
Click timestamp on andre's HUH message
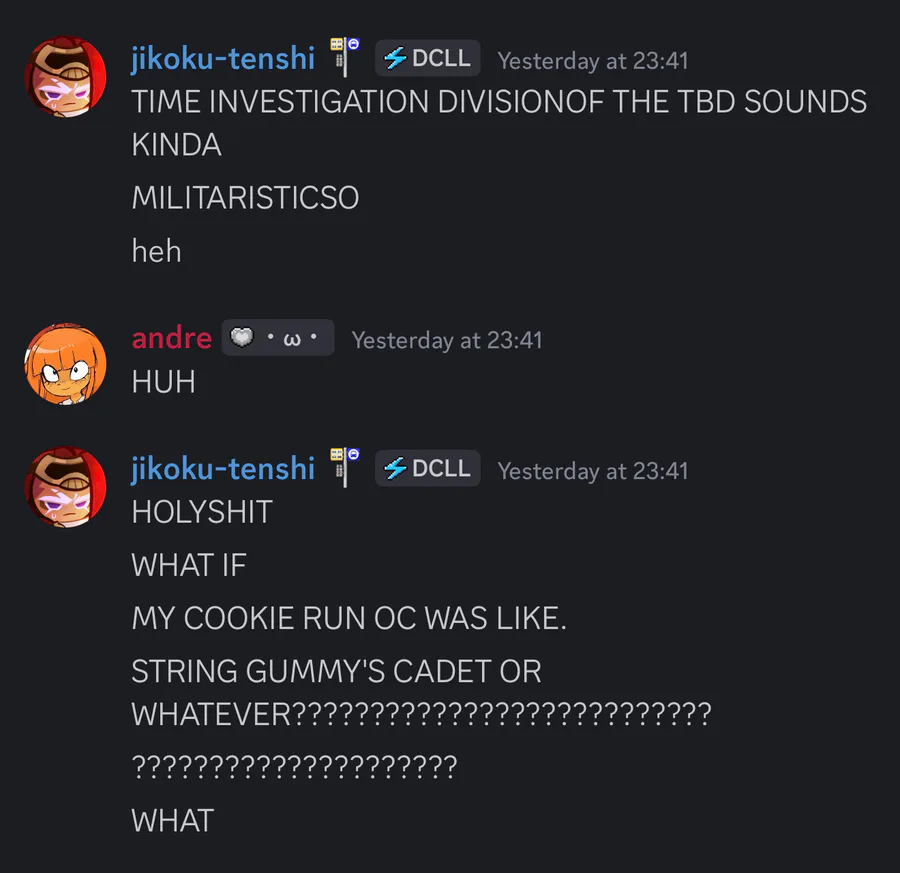point(447,340)
